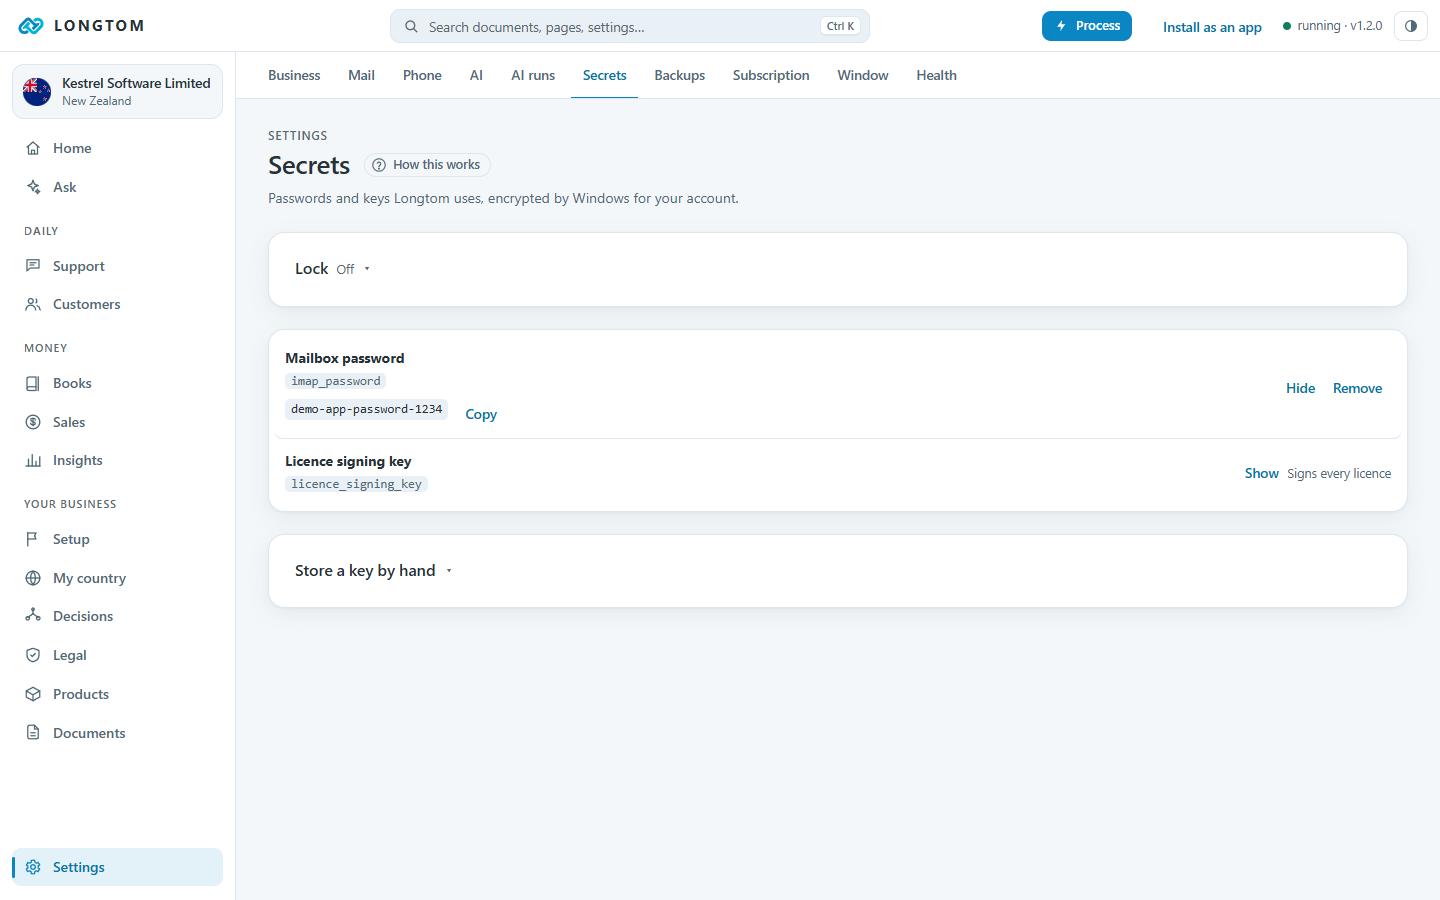
Task: Expand the Lock Off dropdown
Action: pos(333,269)
